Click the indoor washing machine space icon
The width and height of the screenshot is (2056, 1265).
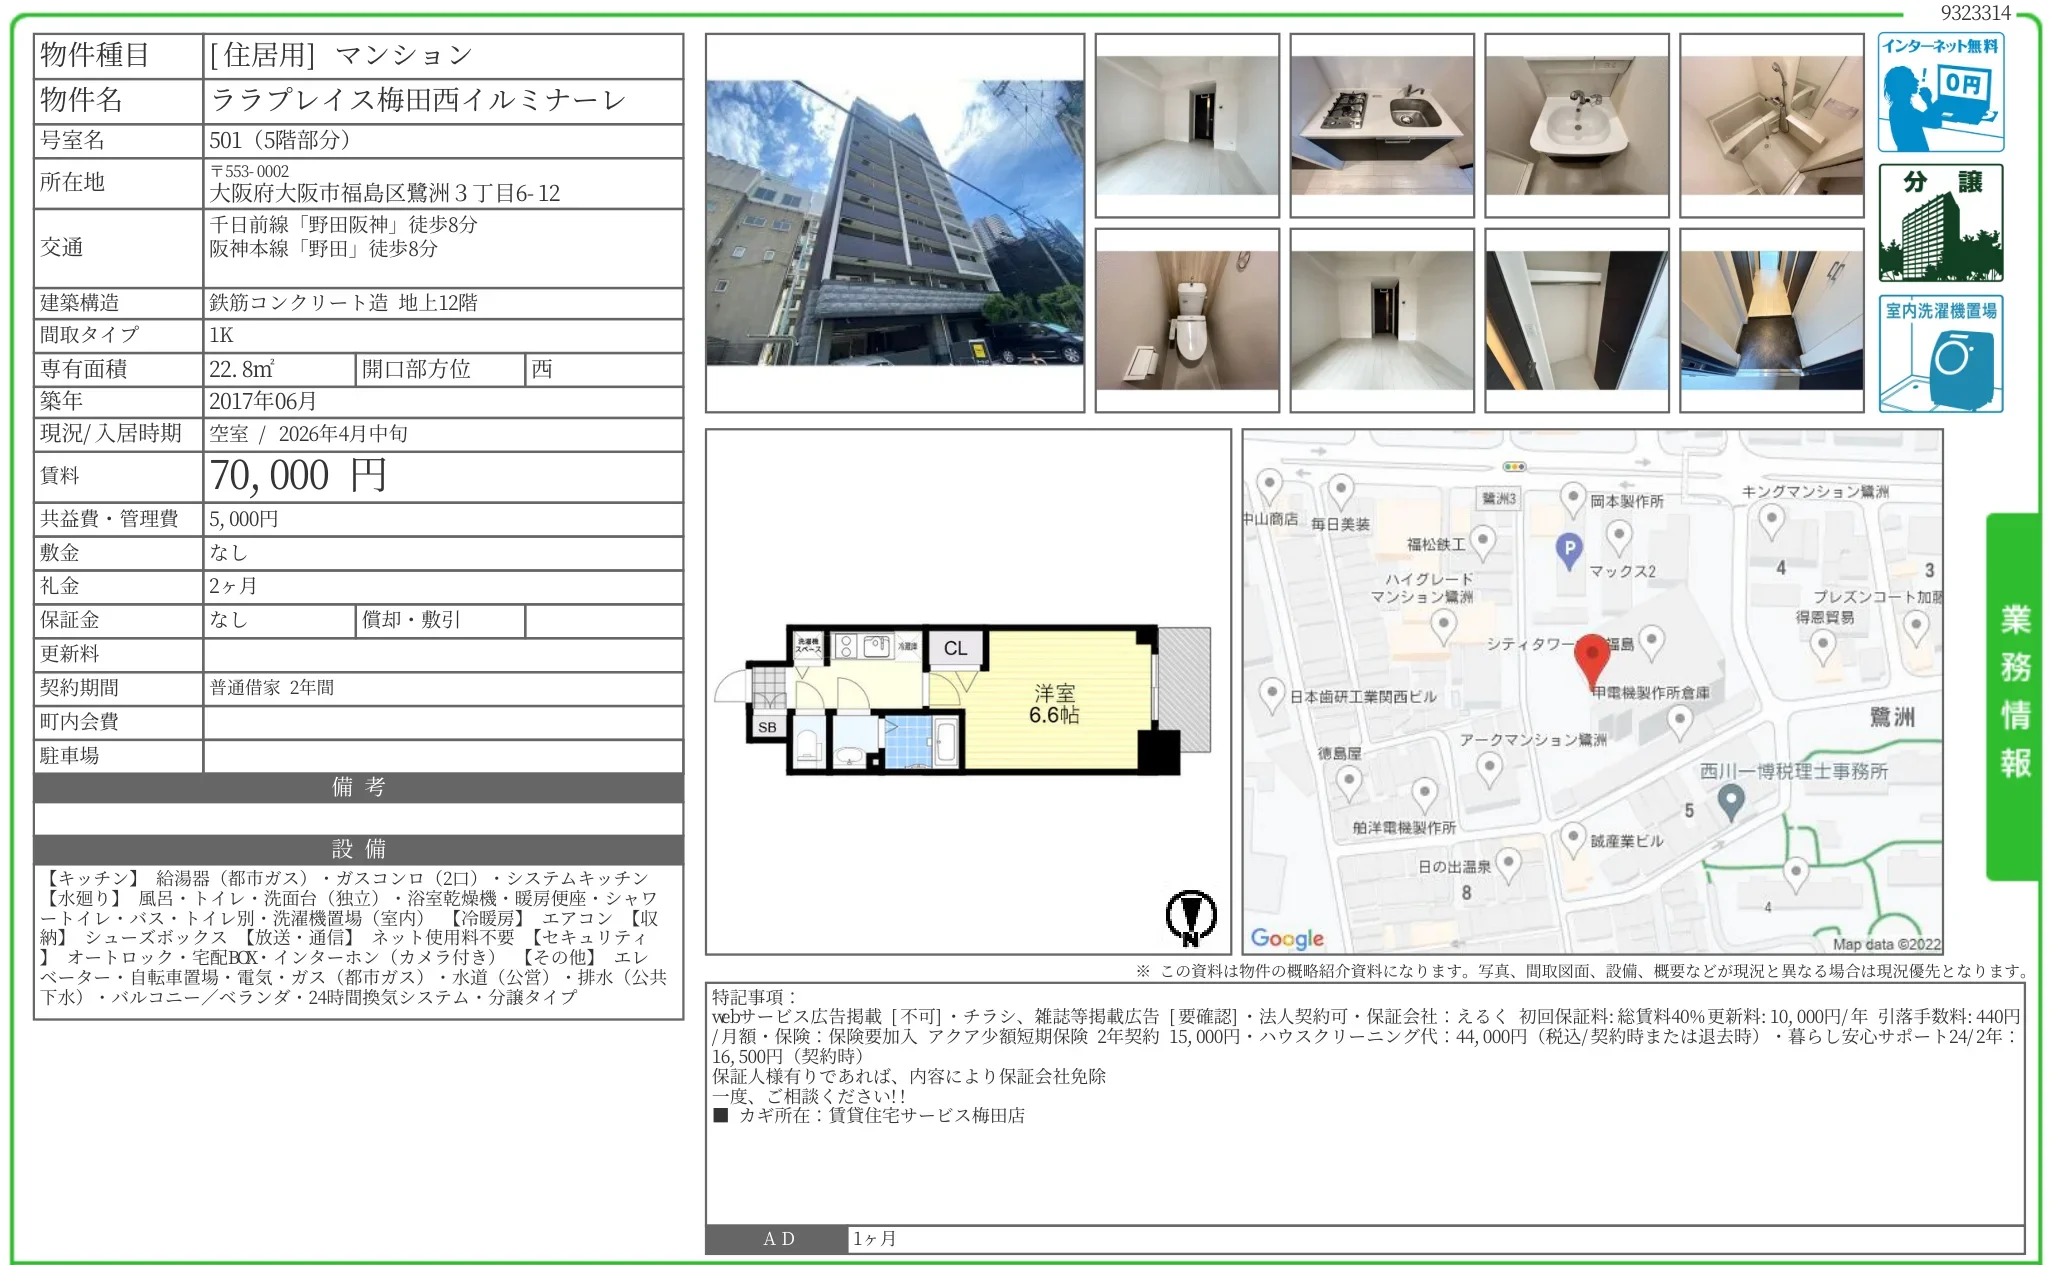[1940, 354]
